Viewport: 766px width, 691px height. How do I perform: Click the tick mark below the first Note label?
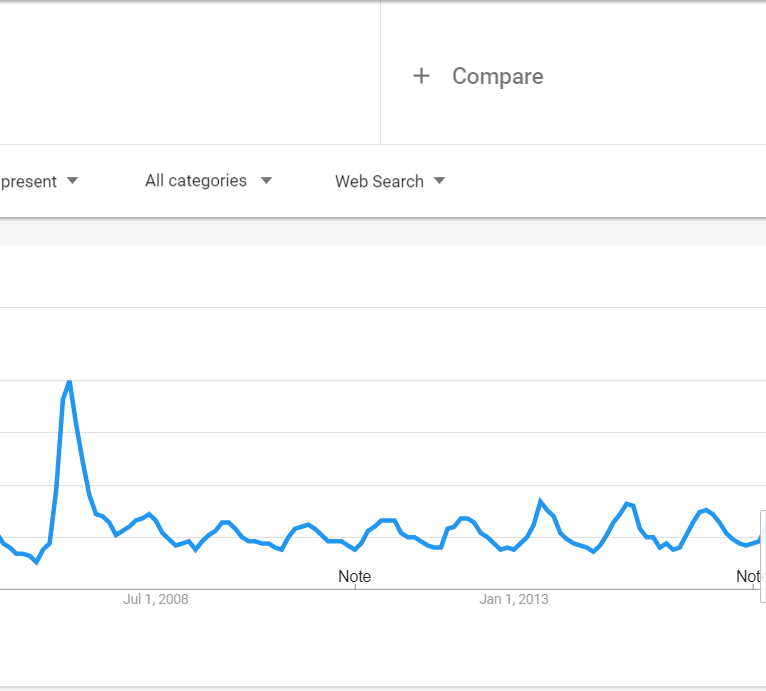[354, 587]
